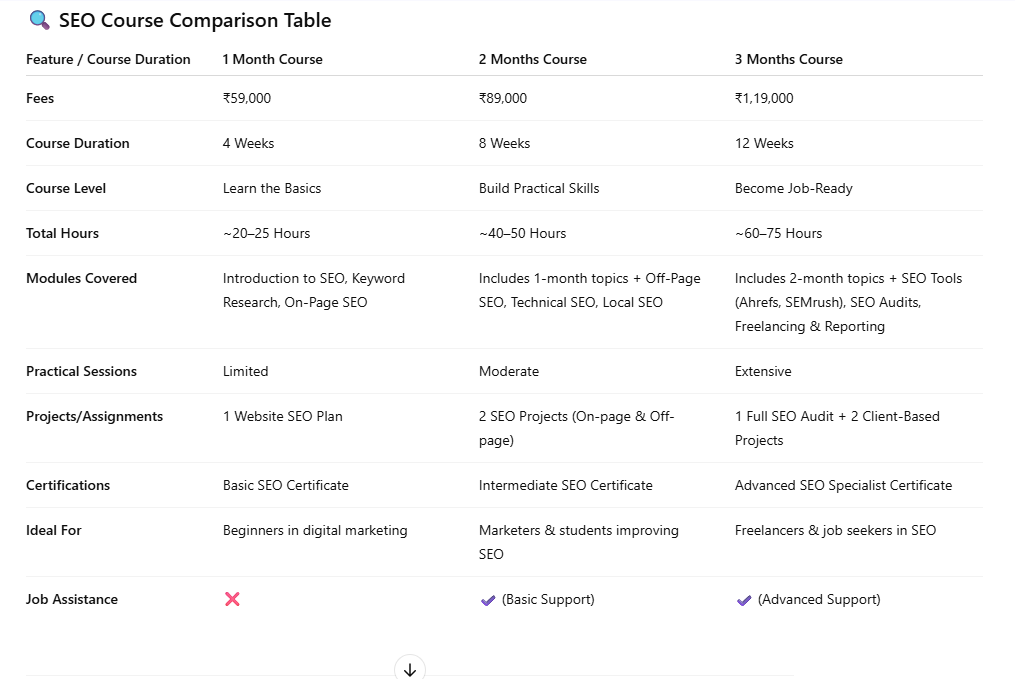
Task: Click the 1 Website SEO Plan cell
Action: [282, 416]
